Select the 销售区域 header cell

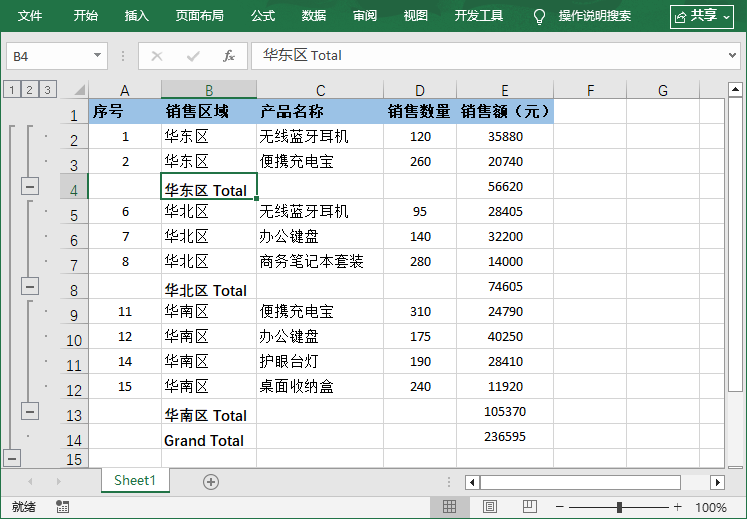(209, 111)
